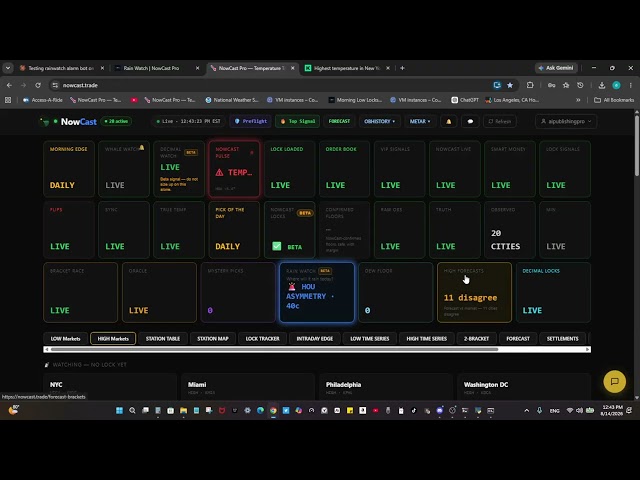The image size is (640, 480).
Task: Open the Pick of the Day card
Action: click(234, 230)
